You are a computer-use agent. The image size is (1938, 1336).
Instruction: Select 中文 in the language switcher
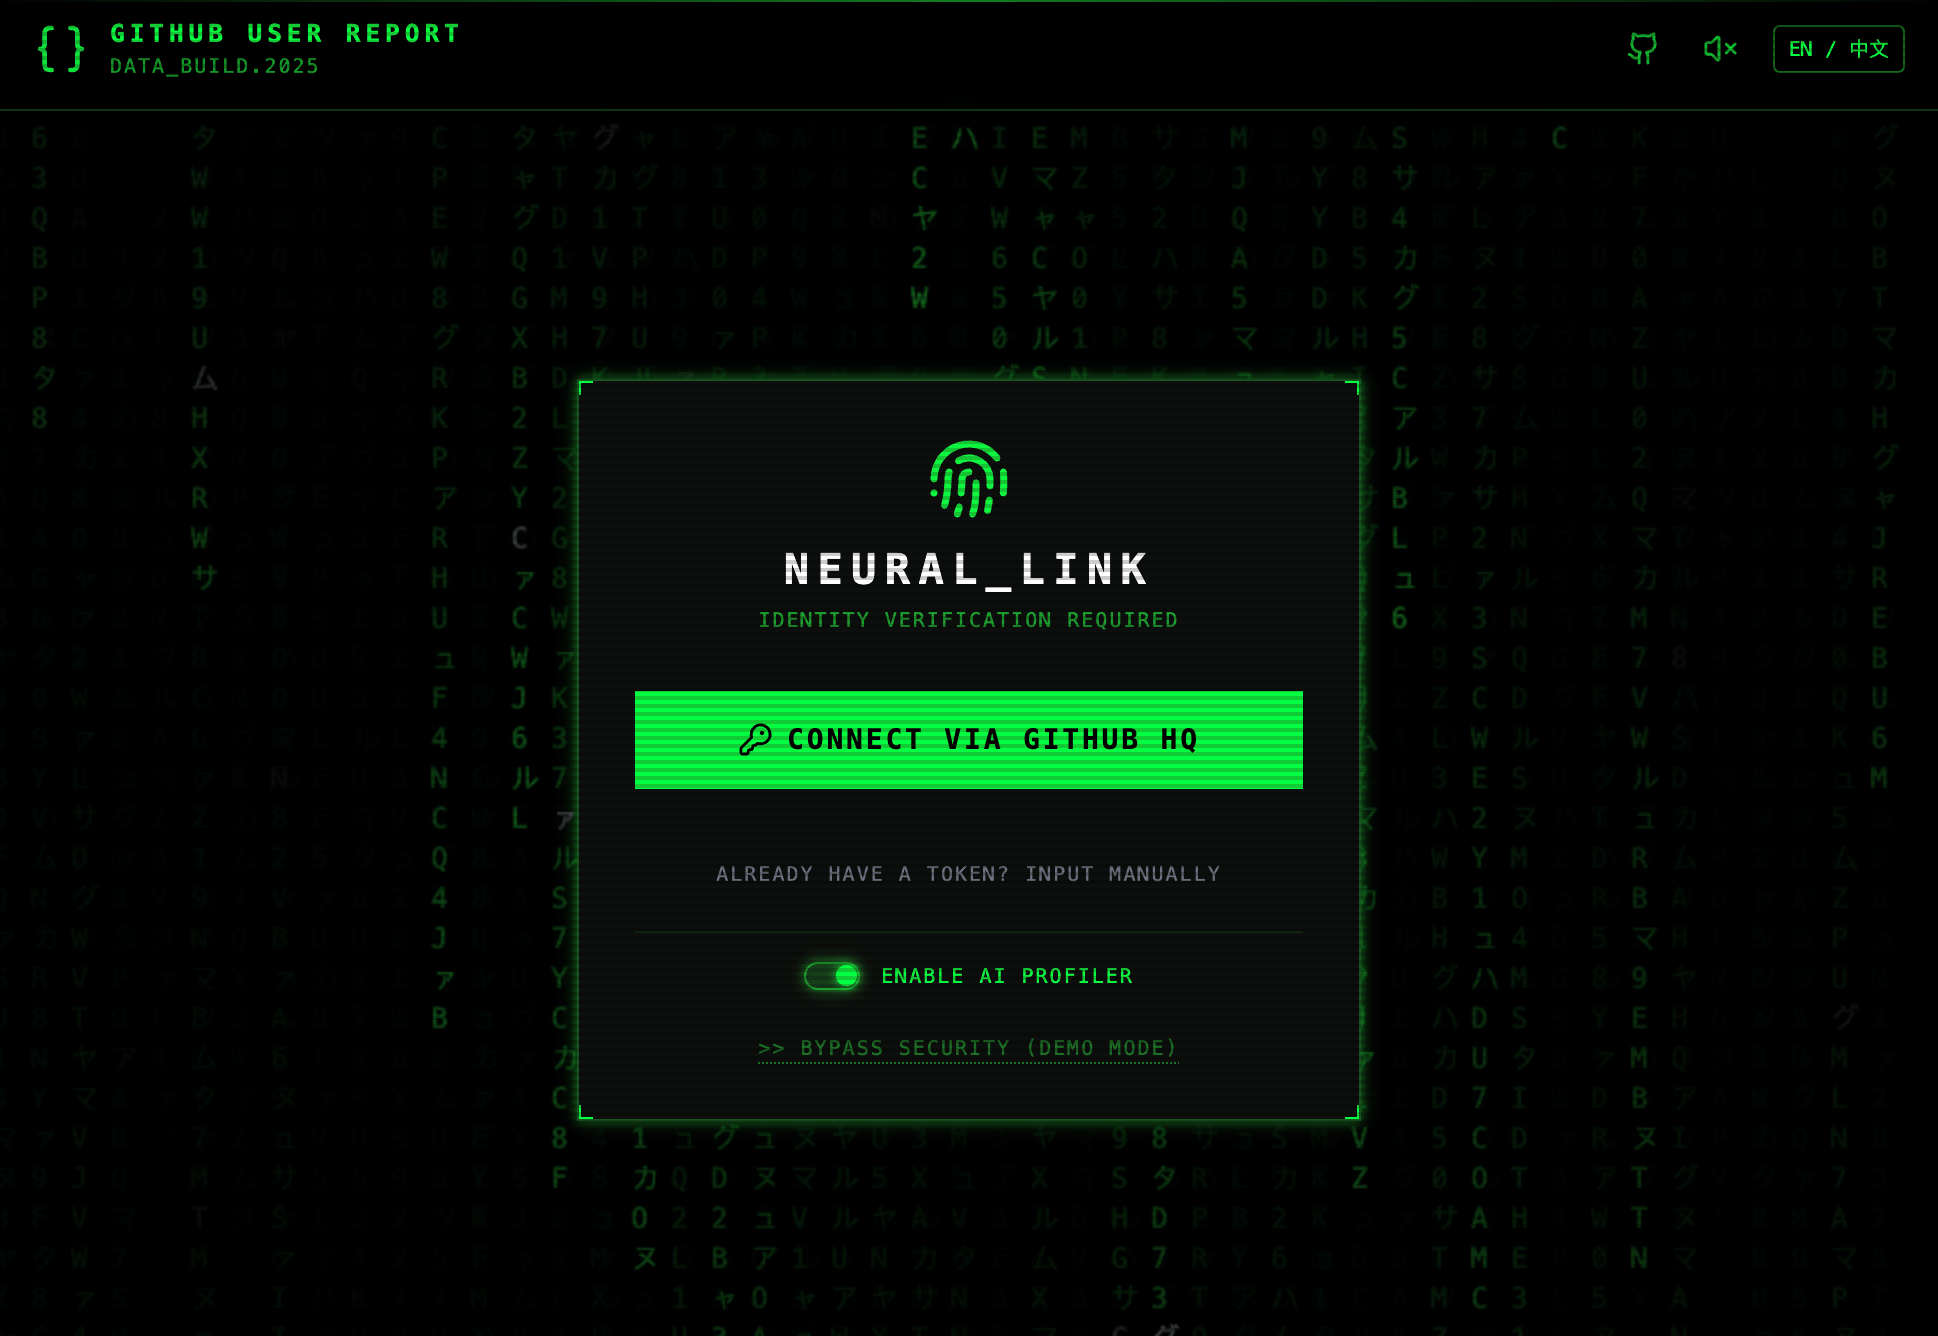point(1868,49)
